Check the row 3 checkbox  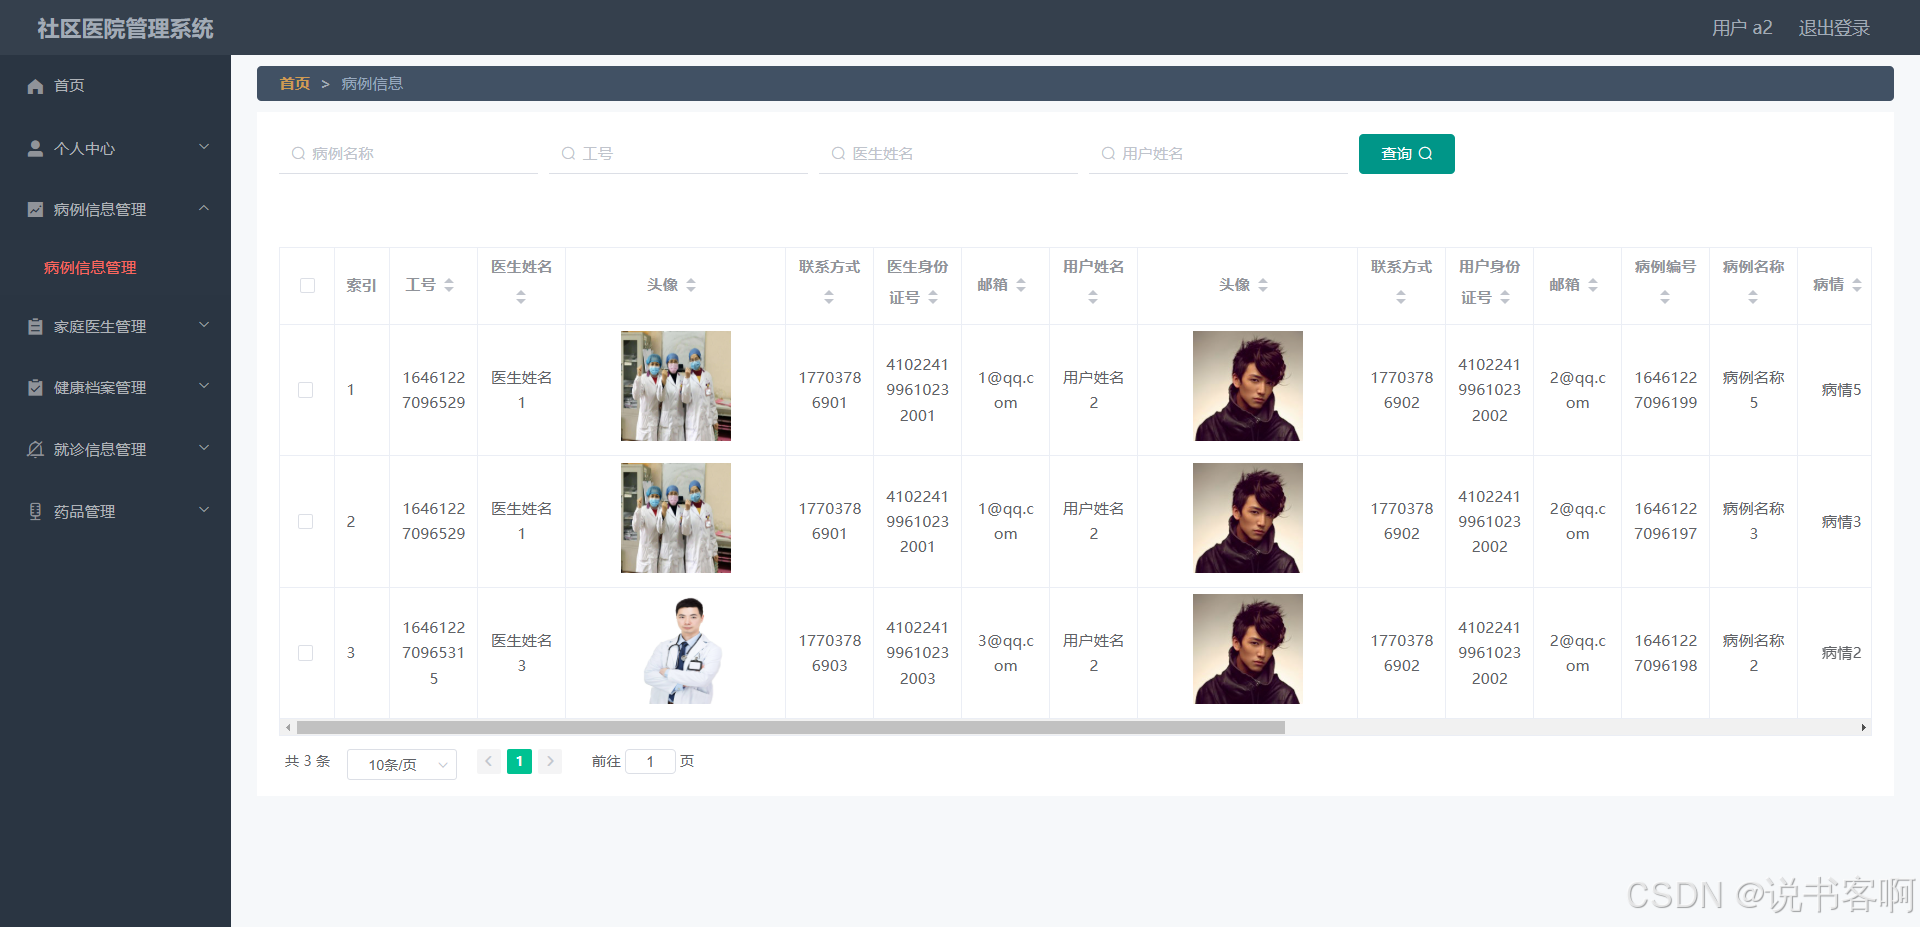click(306, 653)
